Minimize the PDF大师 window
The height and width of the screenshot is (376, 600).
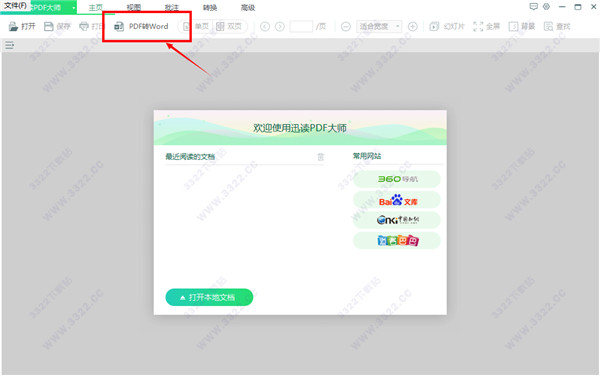pos(562,7)
